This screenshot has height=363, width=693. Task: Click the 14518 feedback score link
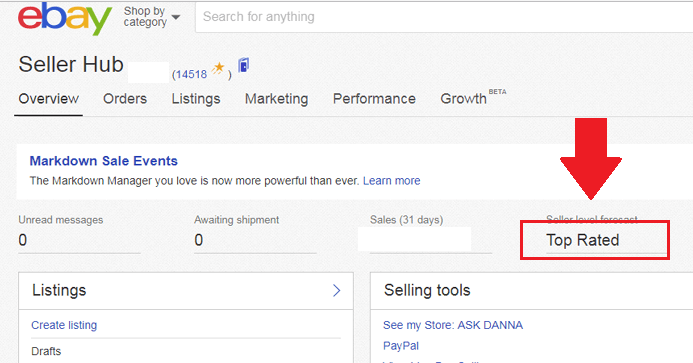click(x=190, y=74)
